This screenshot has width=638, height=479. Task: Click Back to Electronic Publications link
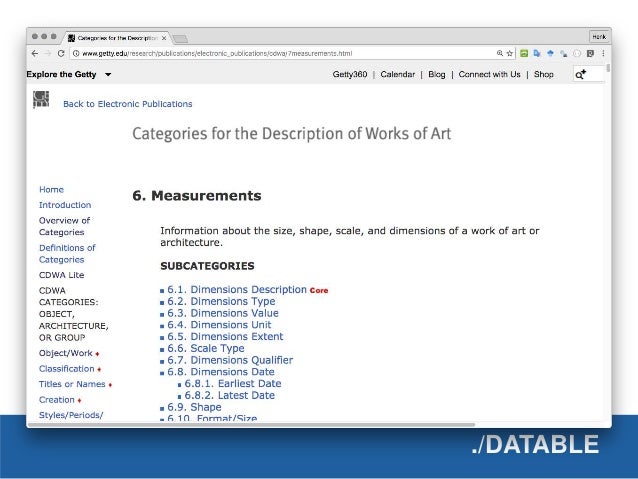(x=127, y=104)
